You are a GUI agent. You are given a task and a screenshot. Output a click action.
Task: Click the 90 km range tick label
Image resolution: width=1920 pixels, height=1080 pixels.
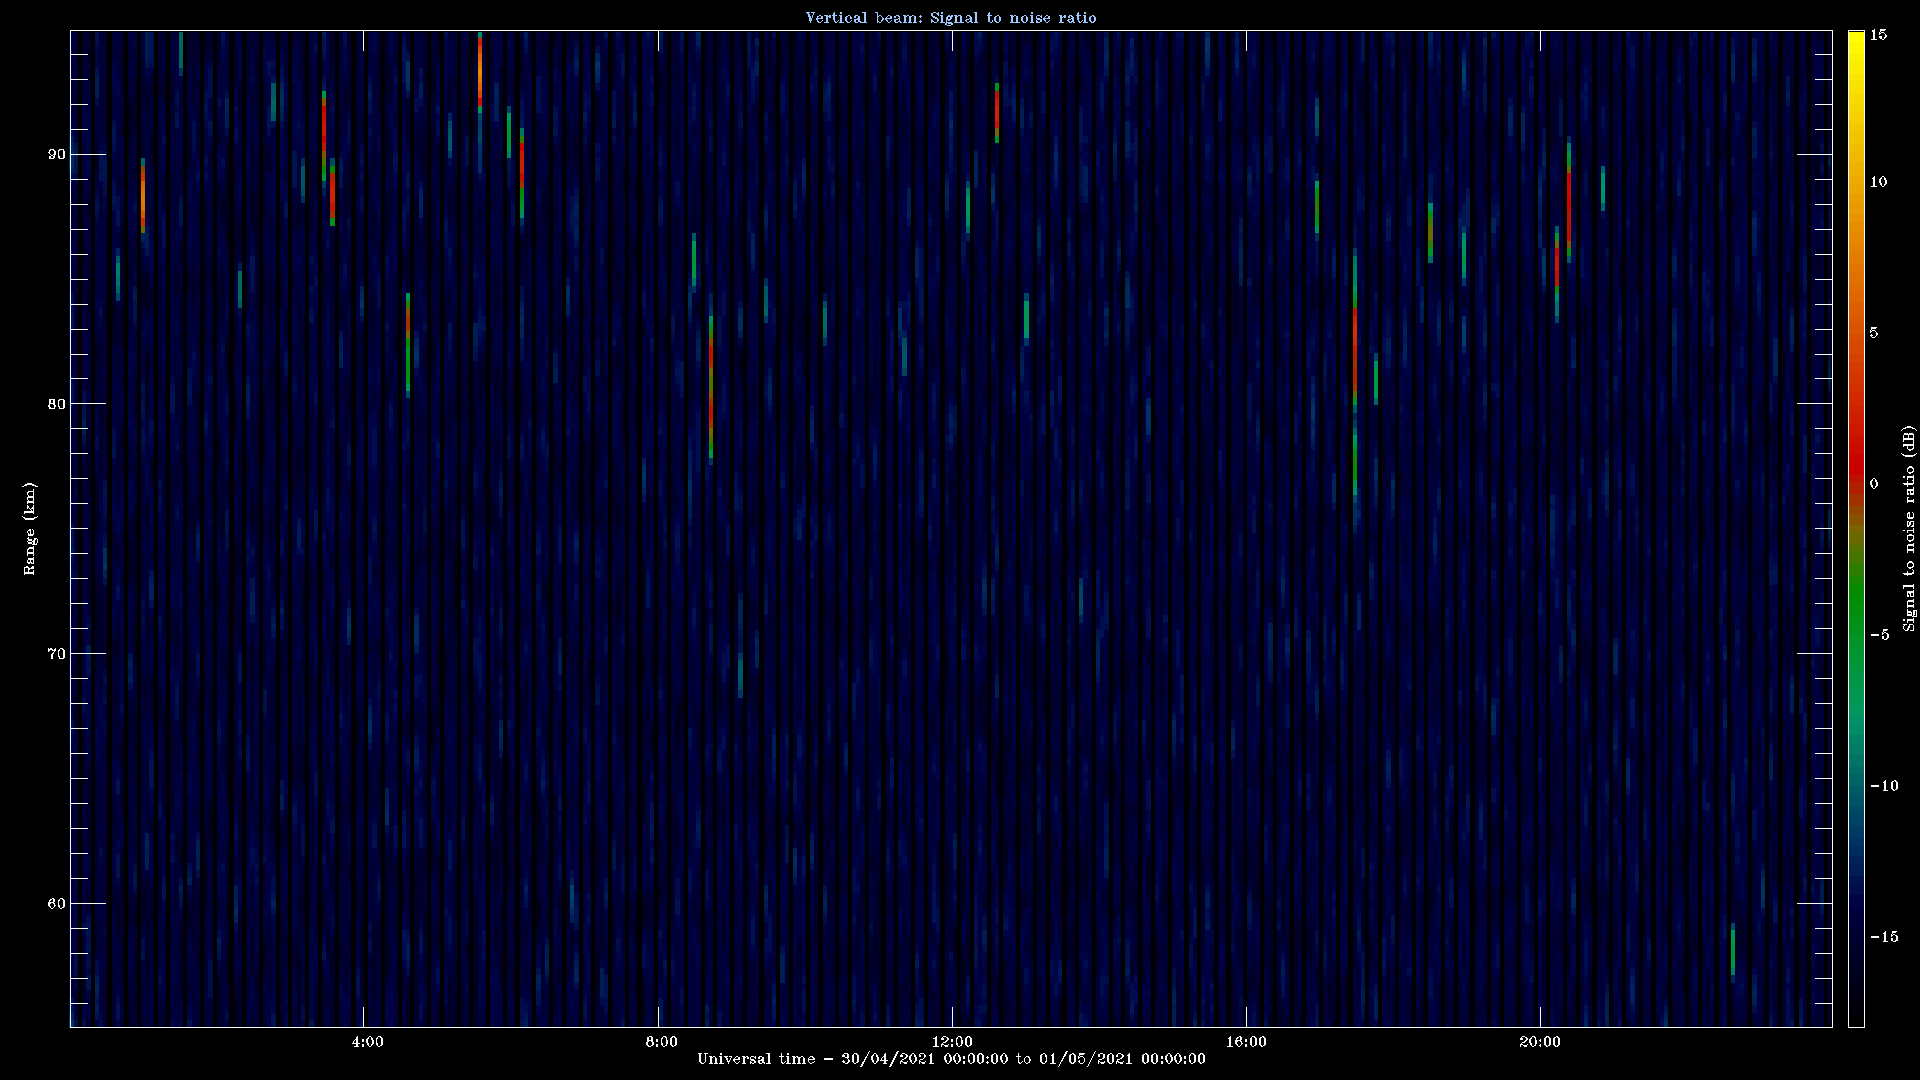(55, 154)
